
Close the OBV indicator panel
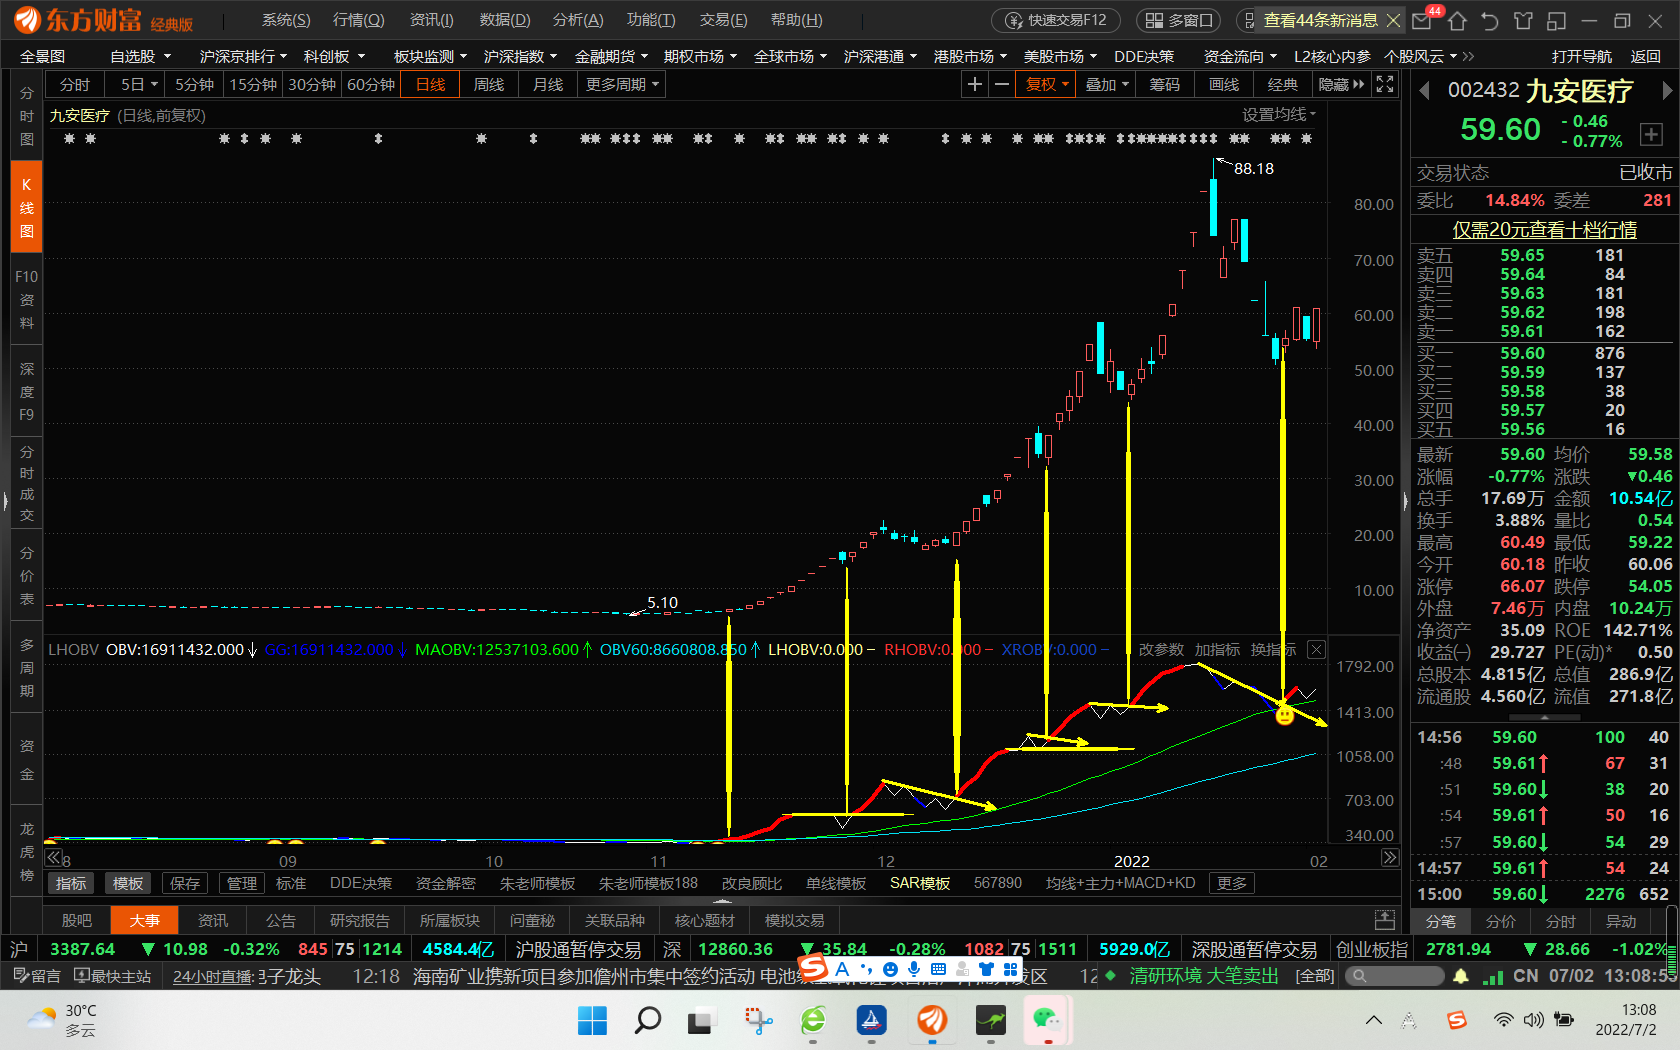[x=1317, y=650]
